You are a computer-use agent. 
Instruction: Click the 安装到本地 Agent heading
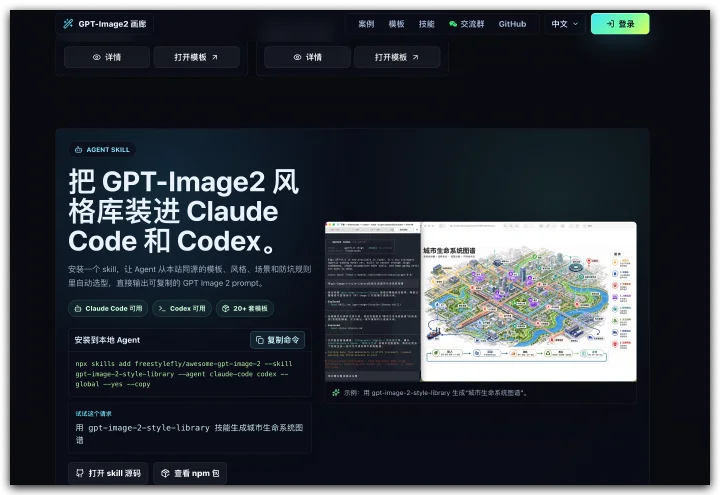[x=107, y=340]
